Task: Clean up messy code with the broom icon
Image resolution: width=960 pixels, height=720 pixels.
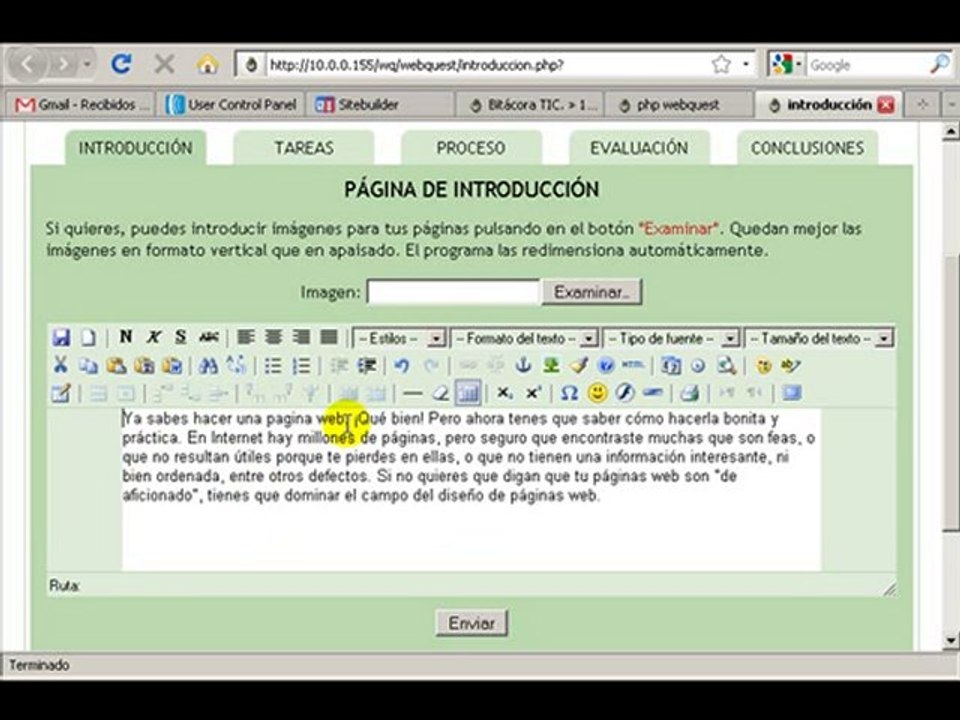Action: tap(579, 366)
